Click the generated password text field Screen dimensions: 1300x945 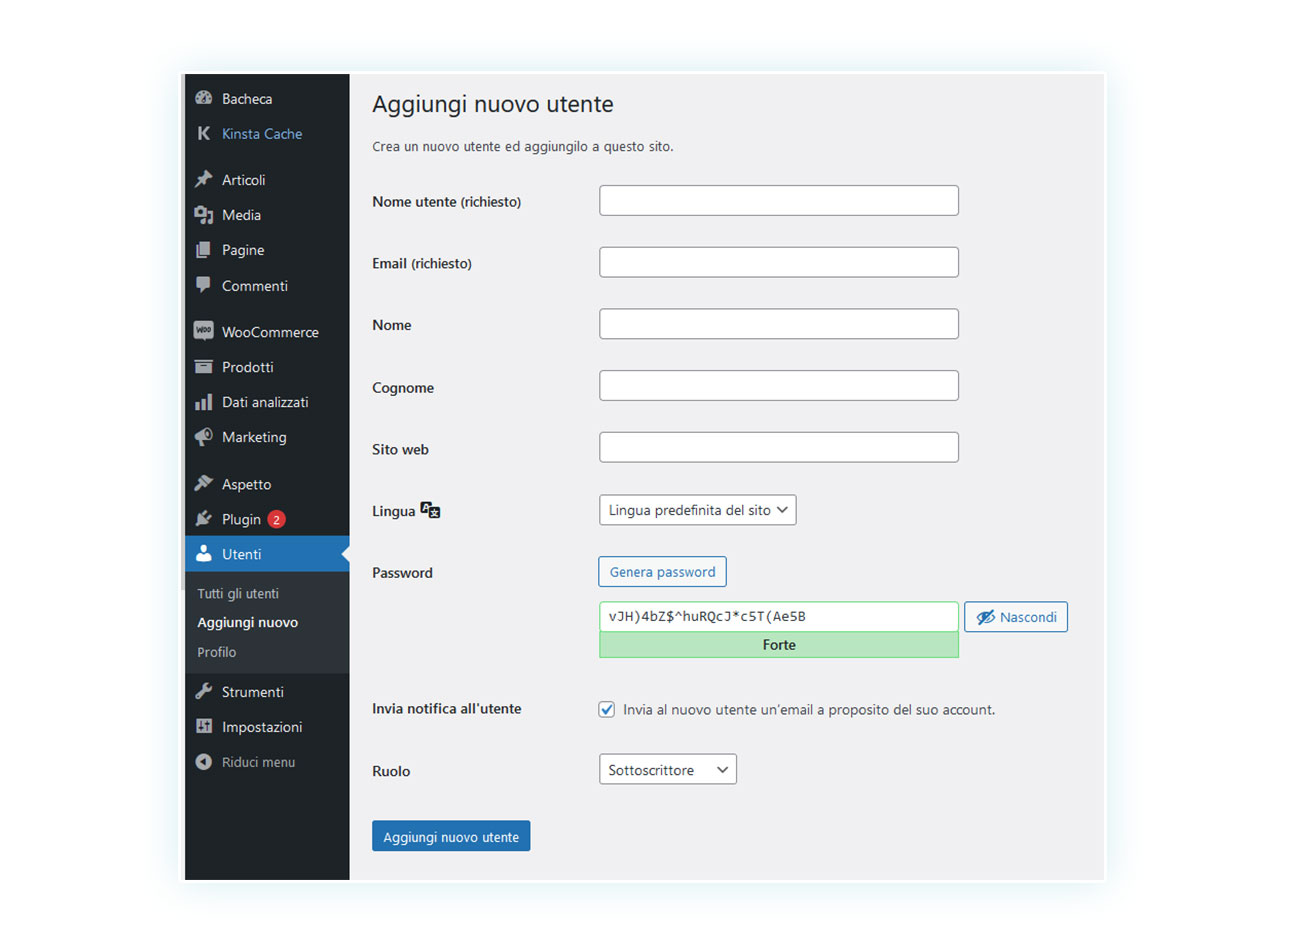(x=779, y=617)
